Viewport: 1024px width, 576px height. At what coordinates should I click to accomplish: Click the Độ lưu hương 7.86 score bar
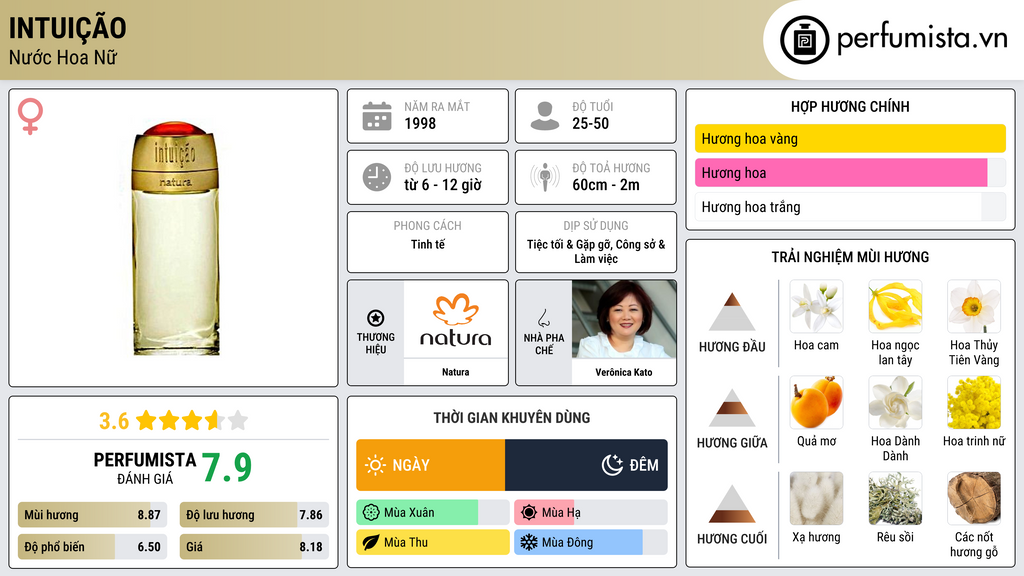(254, 515)
